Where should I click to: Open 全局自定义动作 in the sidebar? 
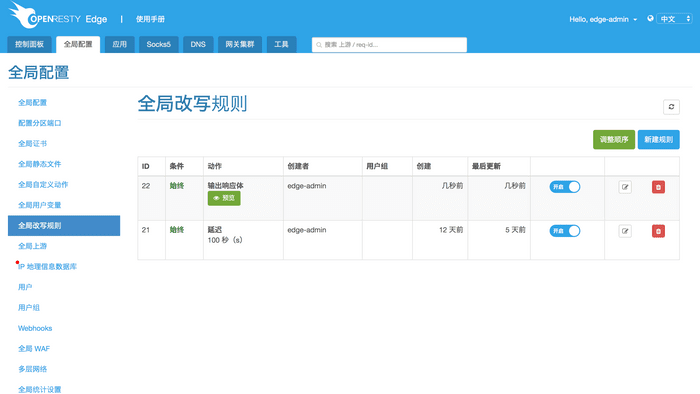43,185
